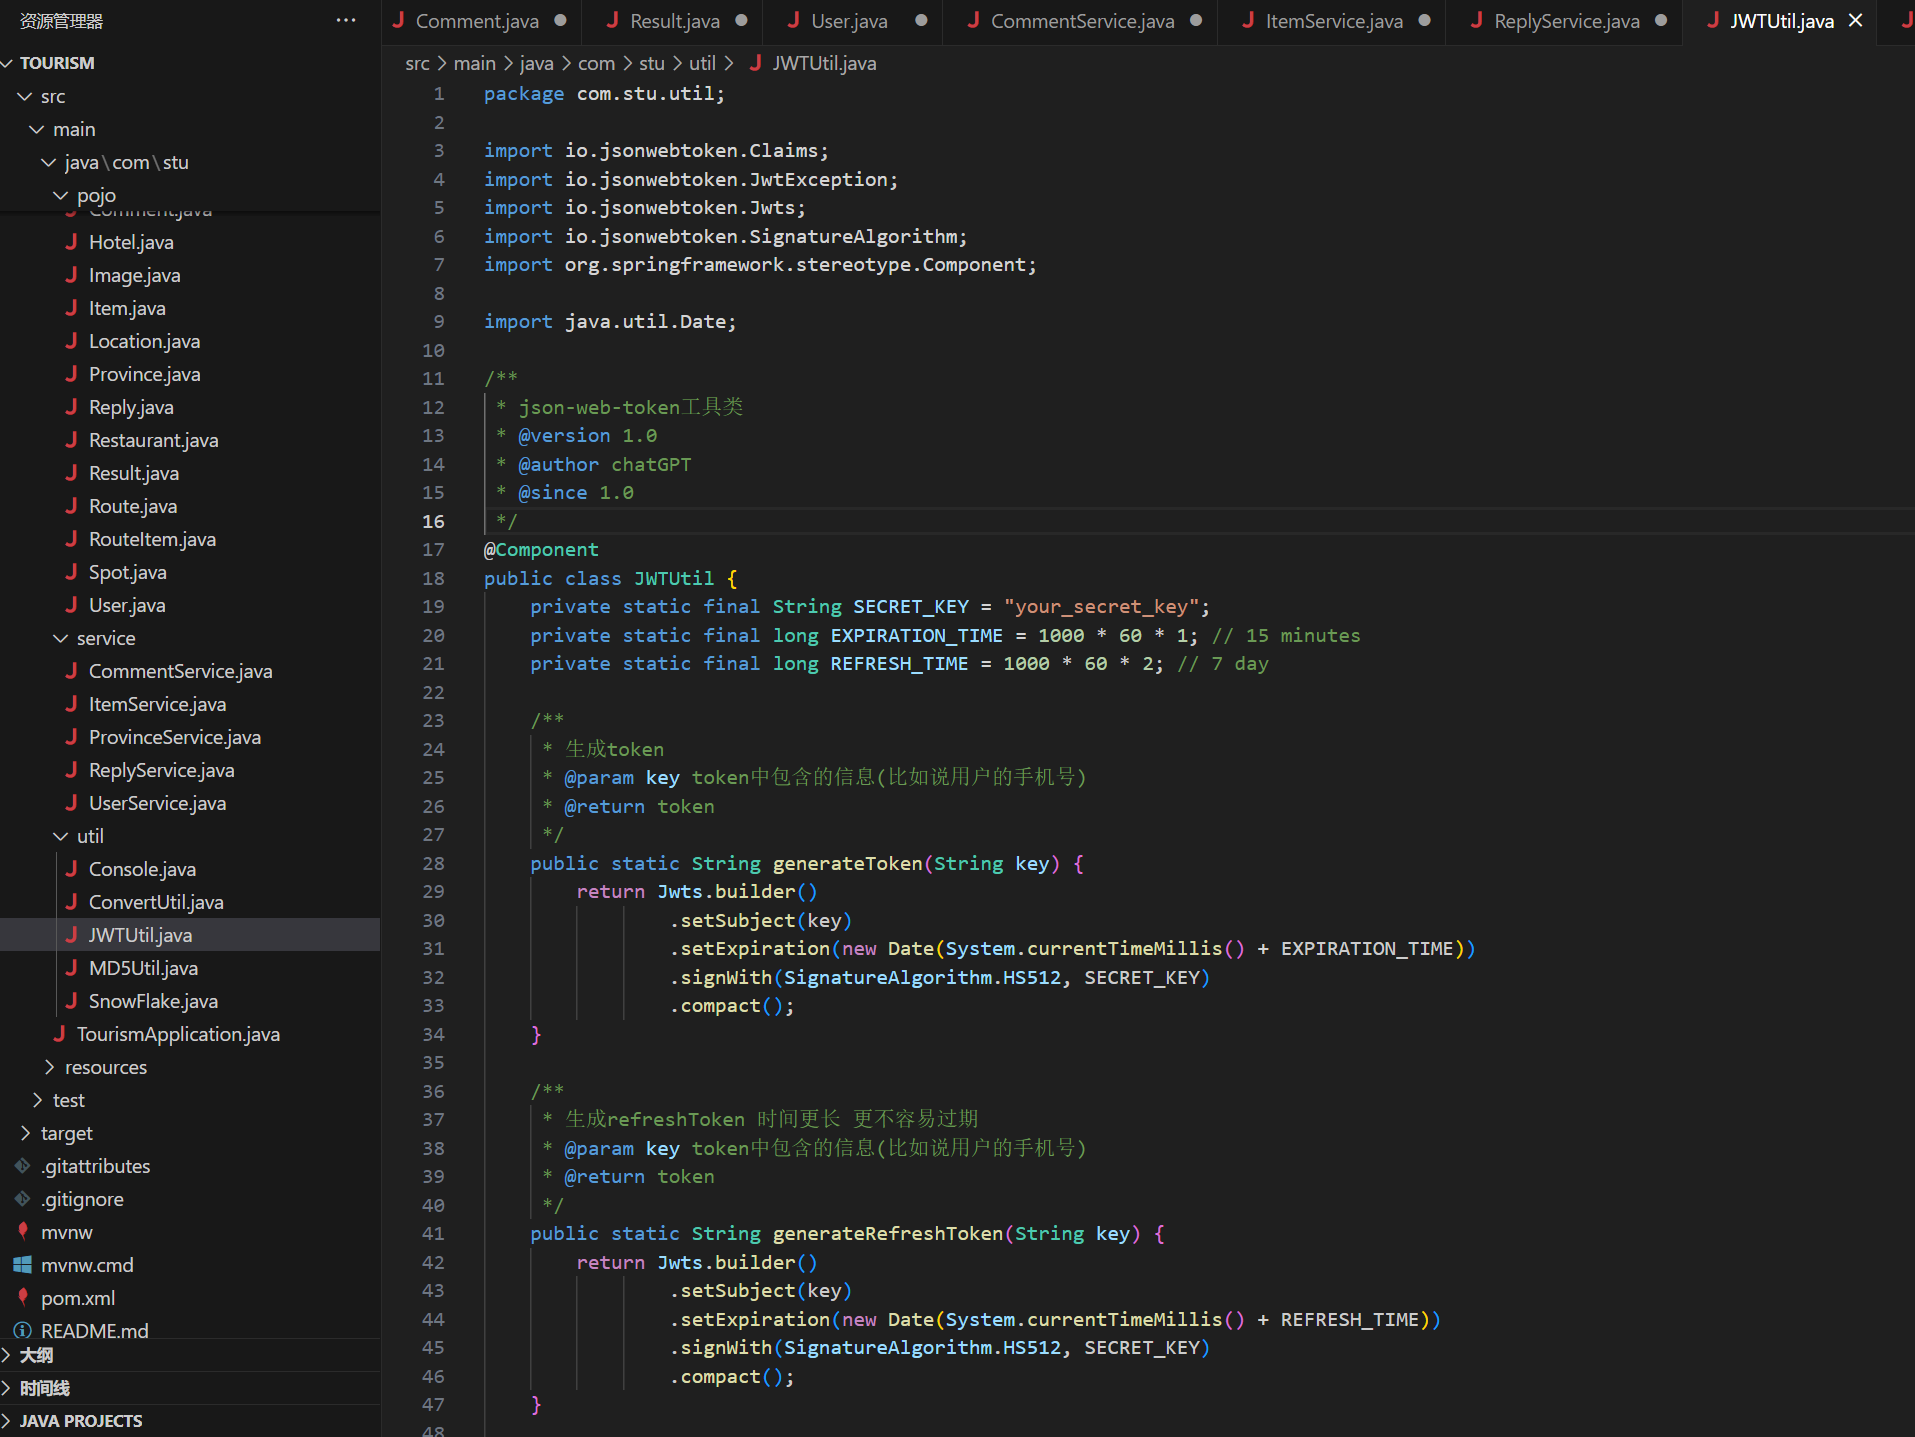The width and height of the screenshot is (1915, 1437).
Task: Click the info icon beside README.md
Action: (22, 1331)
